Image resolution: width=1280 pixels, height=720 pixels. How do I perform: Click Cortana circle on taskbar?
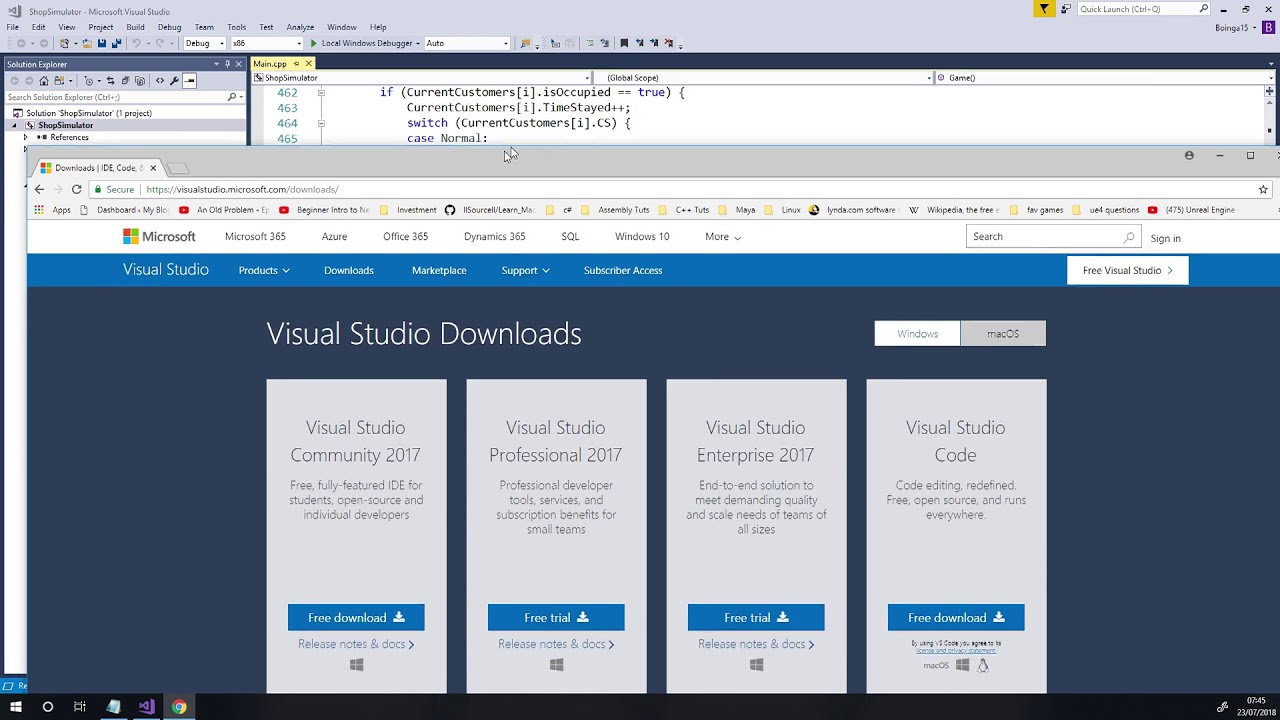click(x=47, y=707)
